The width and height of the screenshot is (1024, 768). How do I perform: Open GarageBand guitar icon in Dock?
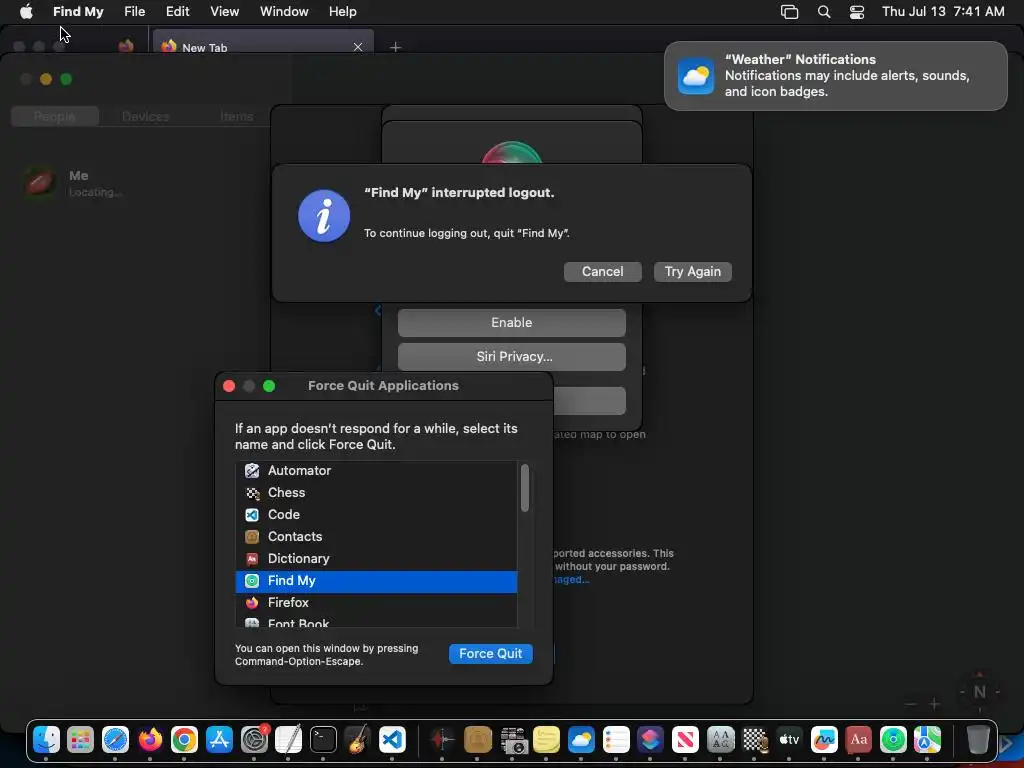(x=358, y=740)
